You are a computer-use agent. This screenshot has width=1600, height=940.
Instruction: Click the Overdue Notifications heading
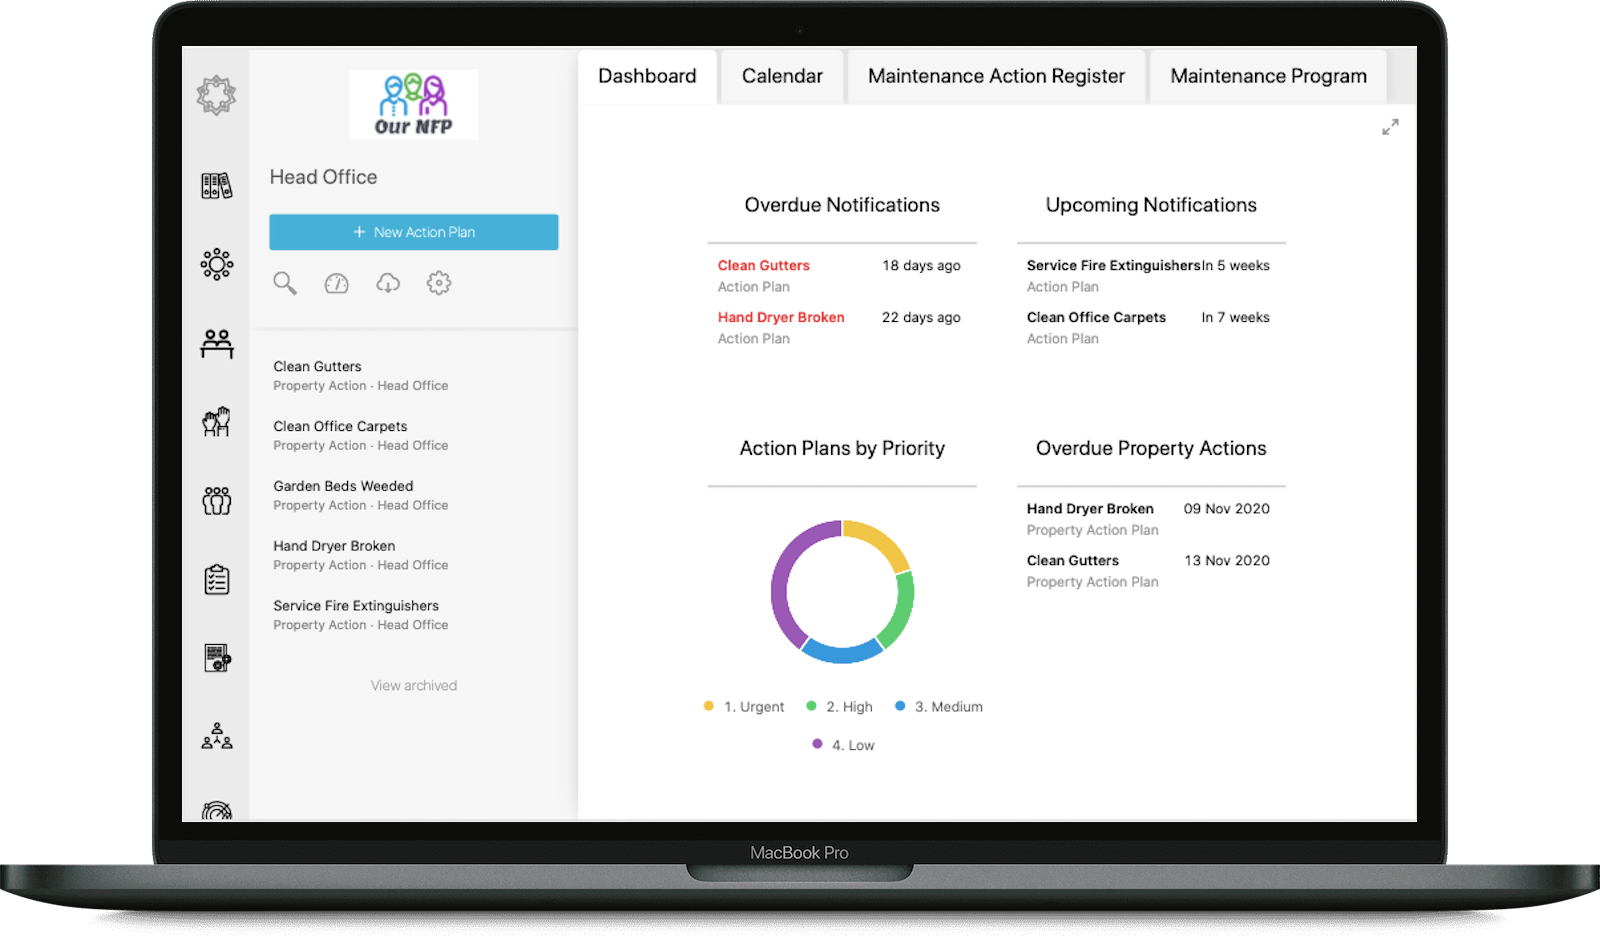(842, 205)
